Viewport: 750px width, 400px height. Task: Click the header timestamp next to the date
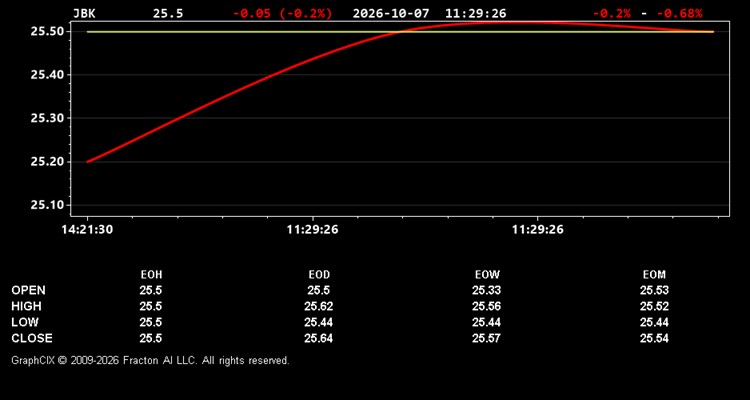point(475,13)
